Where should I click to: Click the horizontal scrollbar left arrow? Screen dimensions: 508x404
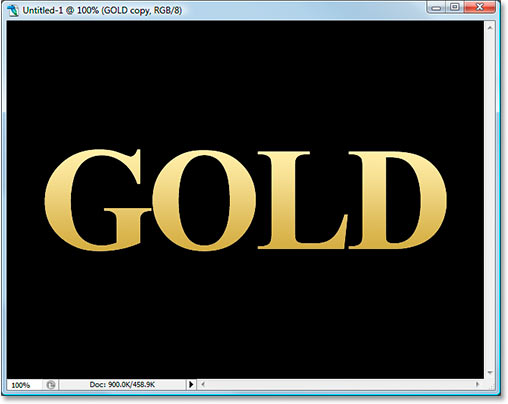coord(203,385)
